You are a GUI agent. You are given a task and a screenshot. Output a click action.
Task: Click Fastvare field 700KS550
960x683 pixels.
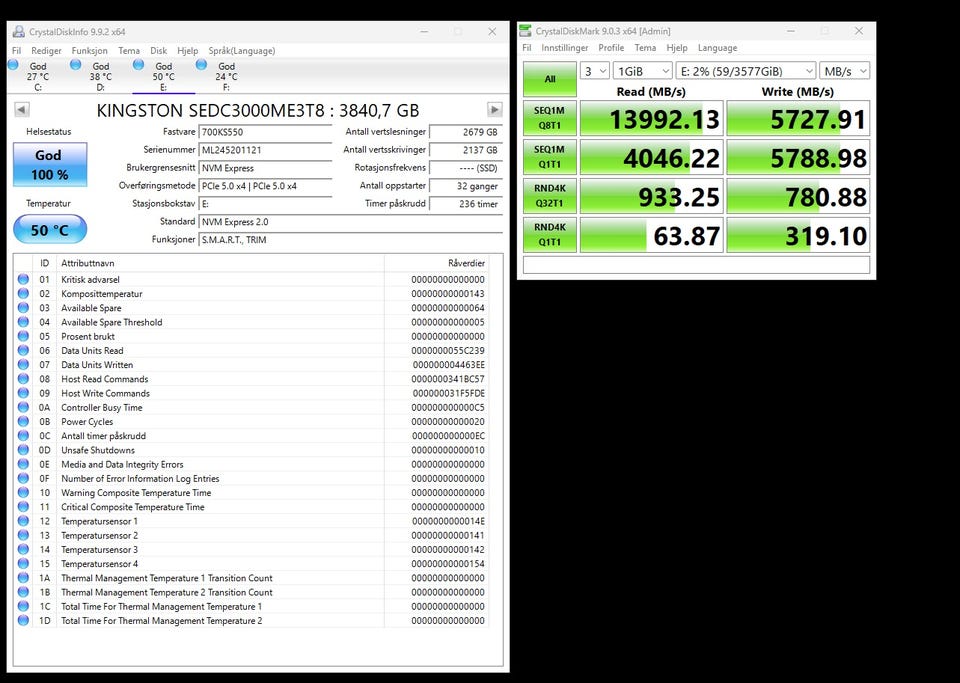265,132
